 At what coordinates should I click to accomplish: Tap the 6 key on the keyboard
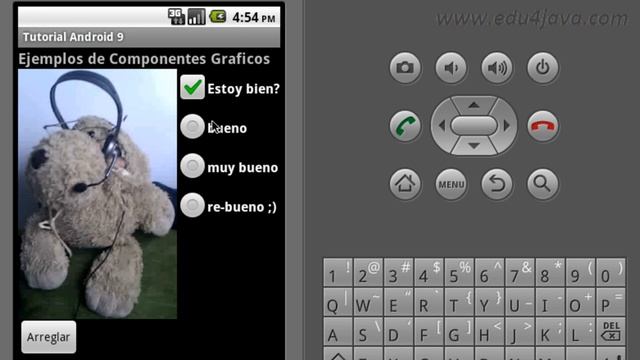490,272
